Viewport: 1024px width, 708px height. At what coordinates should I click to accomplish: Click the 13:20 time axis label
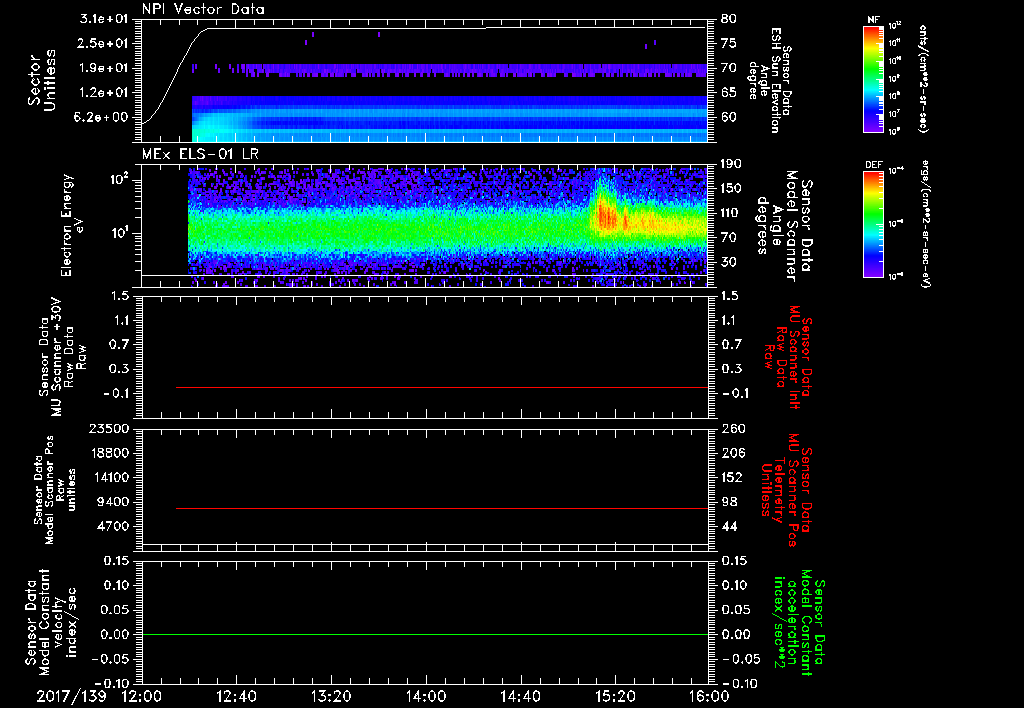pyautogui.click(x=331, y=696)
